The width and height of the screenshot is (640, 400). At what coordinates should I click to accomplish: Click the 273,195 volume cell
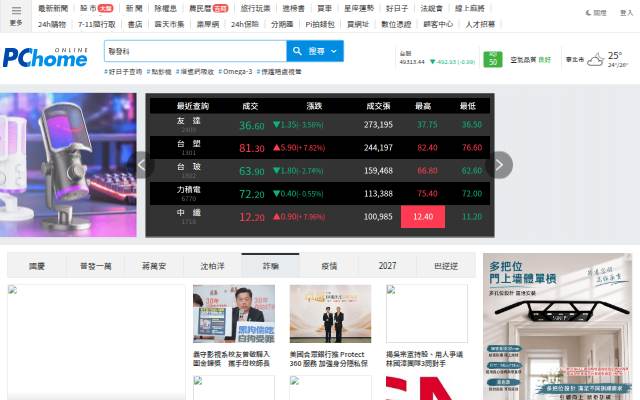(x=378, y=125)
